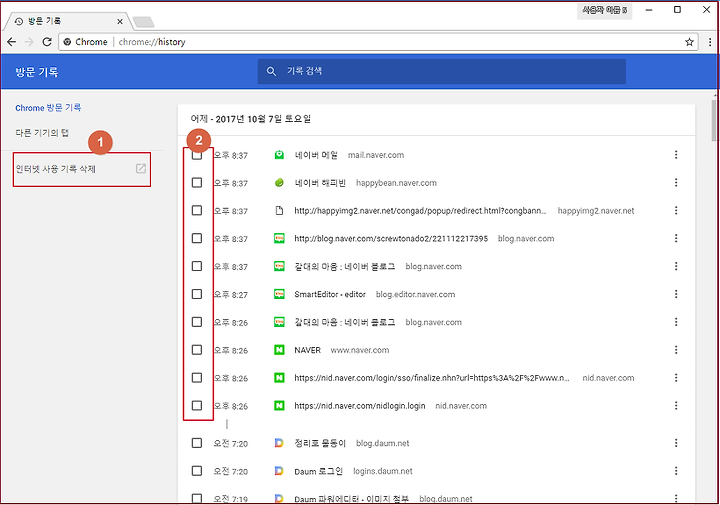Check the box for 정리로 몰동이 entry
This screenshot has width=720, height=505.
(197, 443)
